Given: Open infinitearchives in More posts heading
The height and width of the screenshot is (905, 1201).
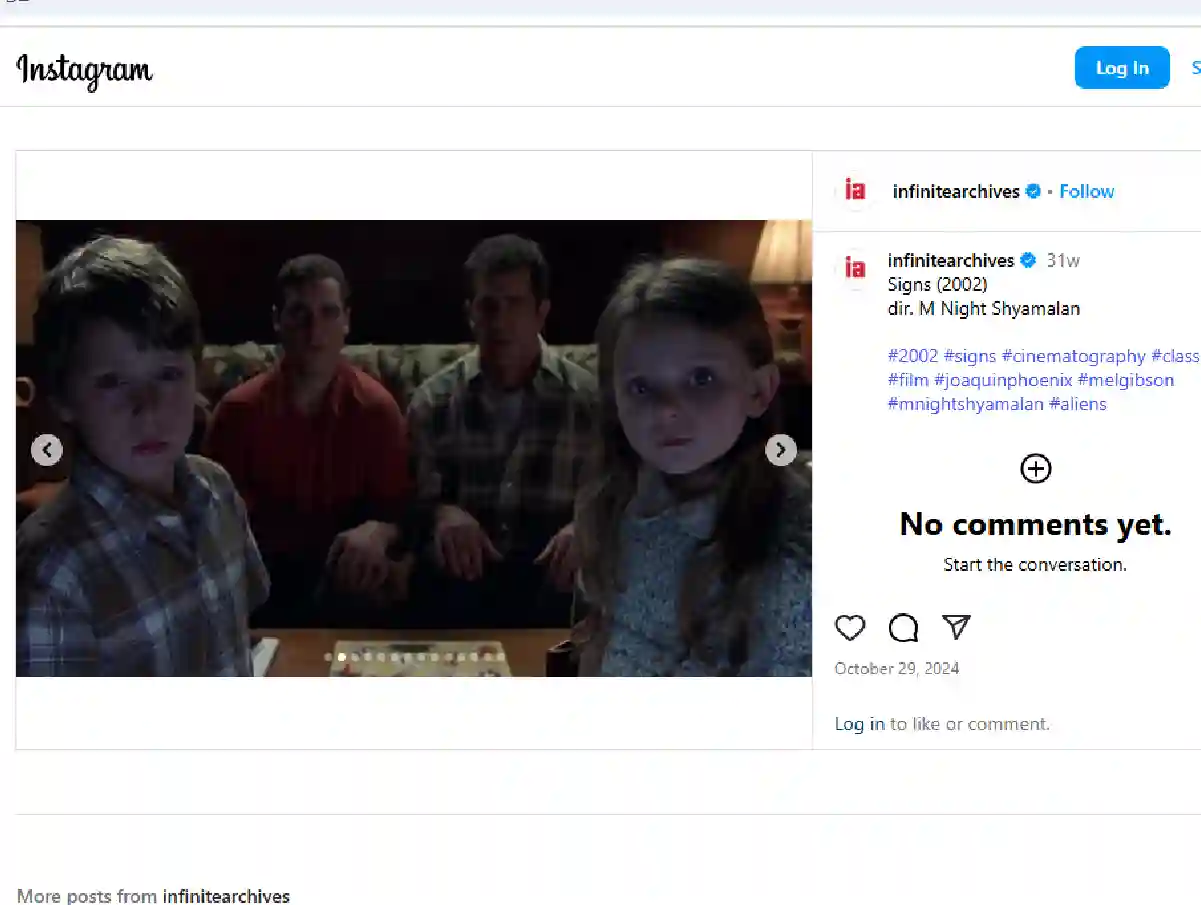Looking at the screenshot, I should pos(226,896).
